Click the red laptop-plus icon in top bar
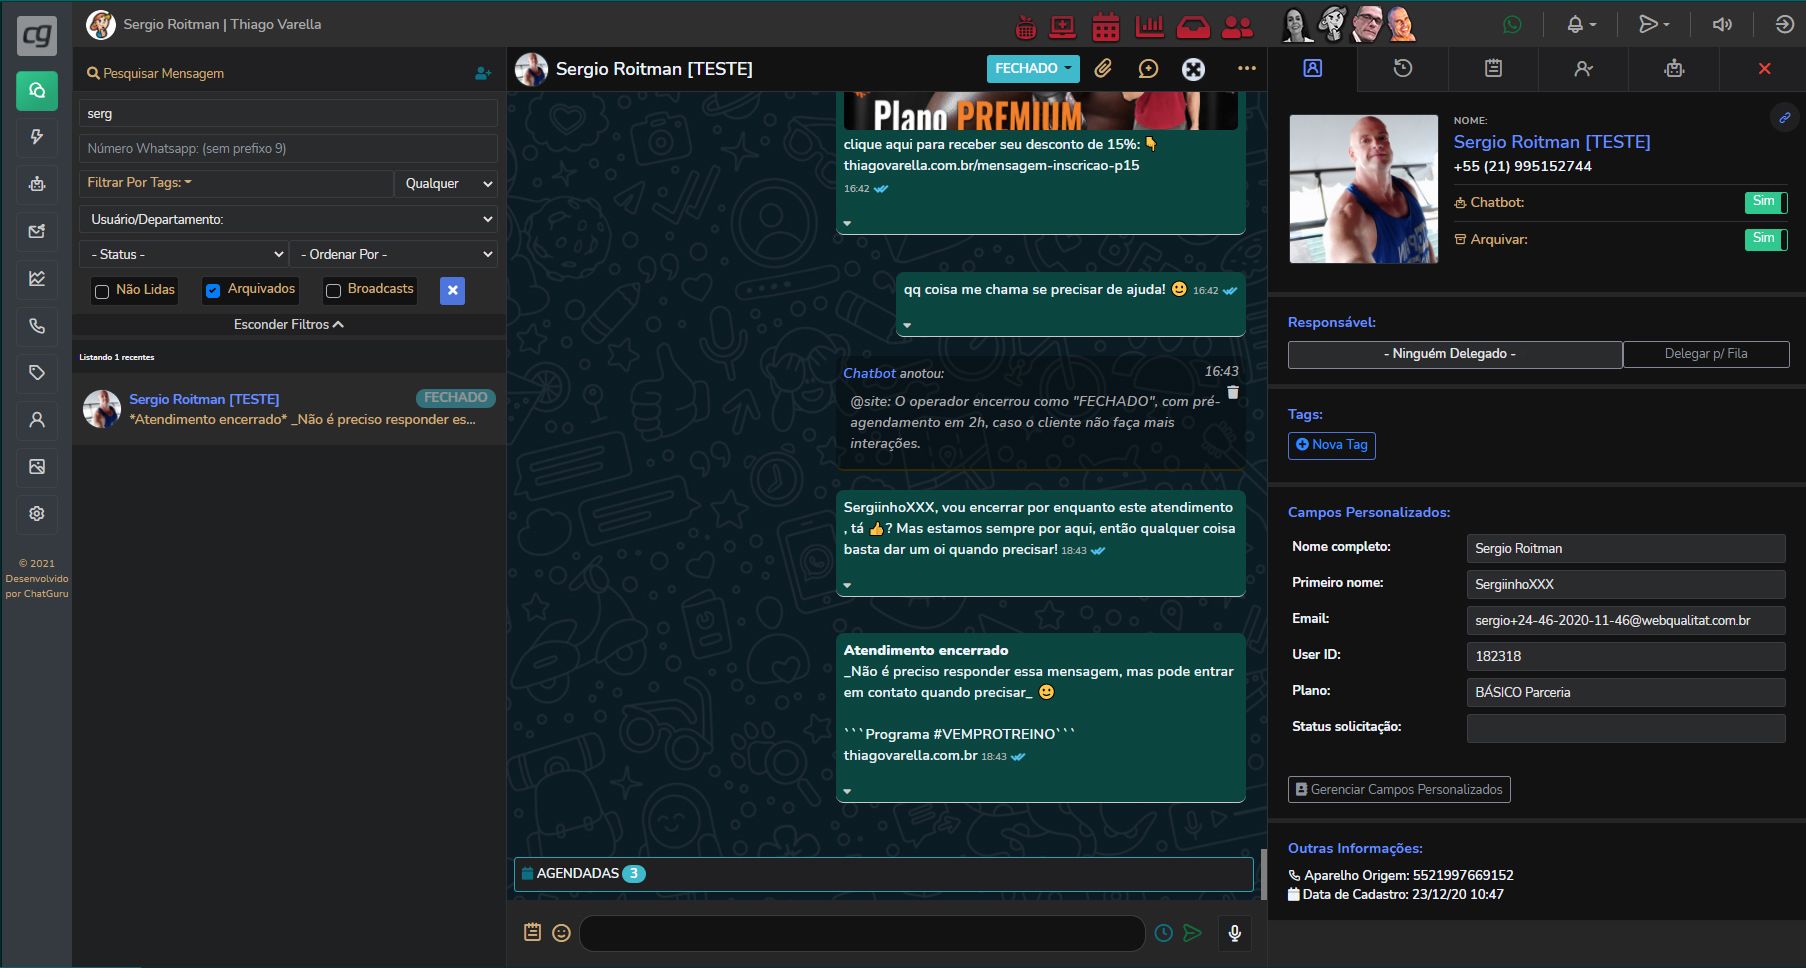This screenshot has height=968, width=1806. click(x=1062, y=26)
